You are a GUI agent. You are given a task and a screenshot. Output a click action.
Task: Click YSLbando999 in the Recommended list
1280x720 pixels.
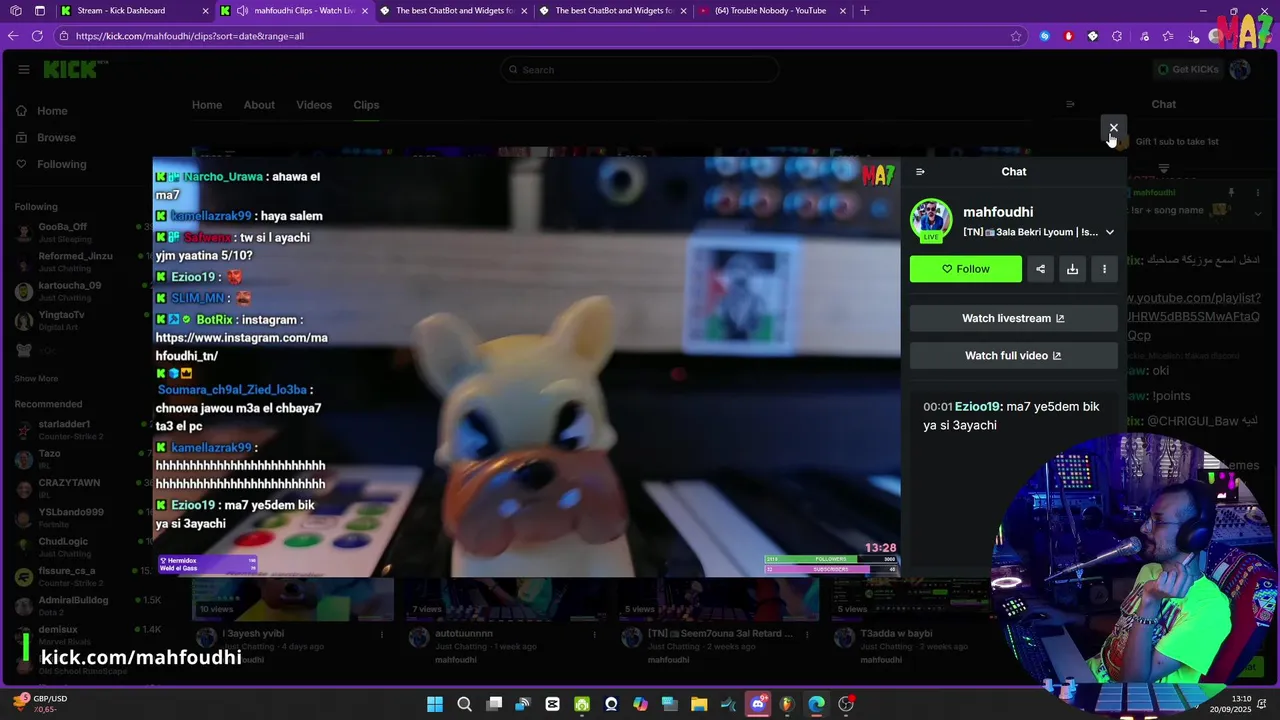point(80,517)
